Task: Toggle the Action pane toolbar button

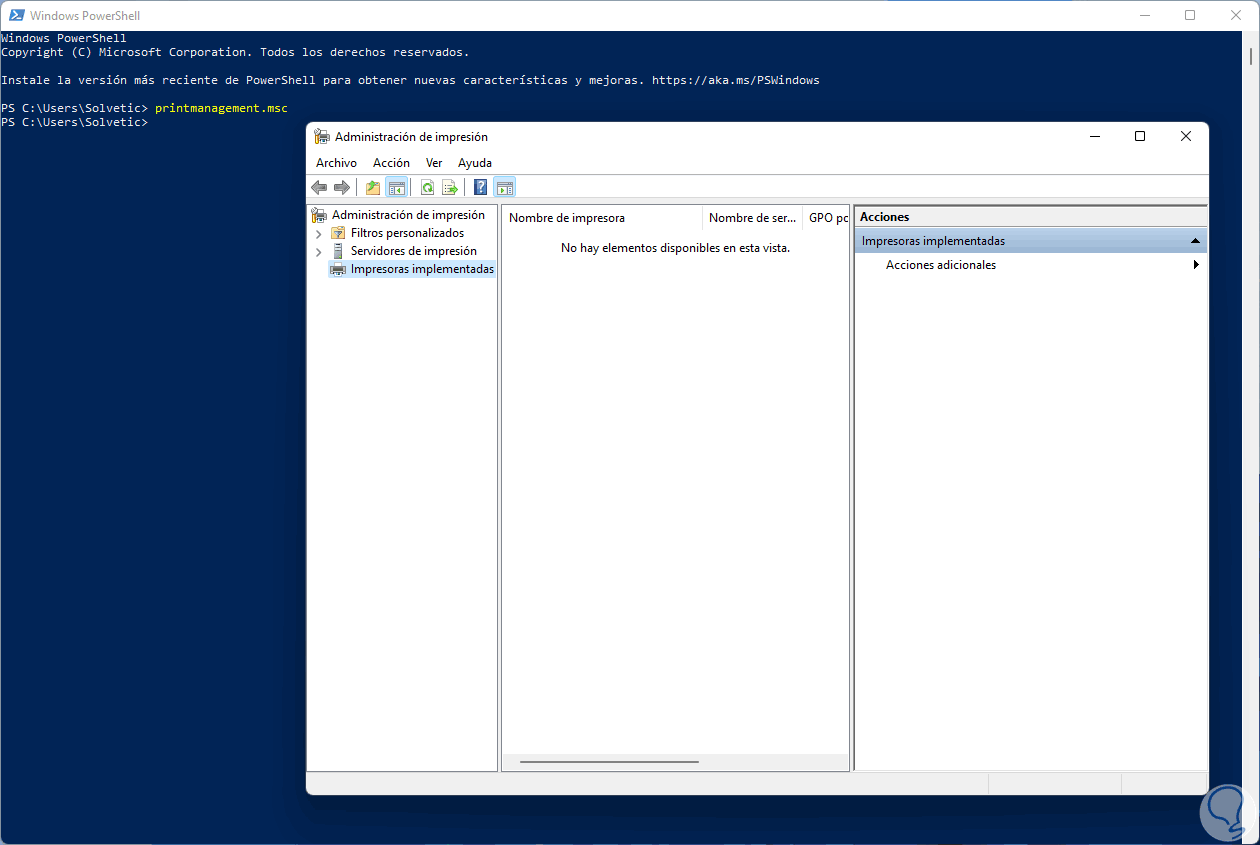Action: coord(505,187)
